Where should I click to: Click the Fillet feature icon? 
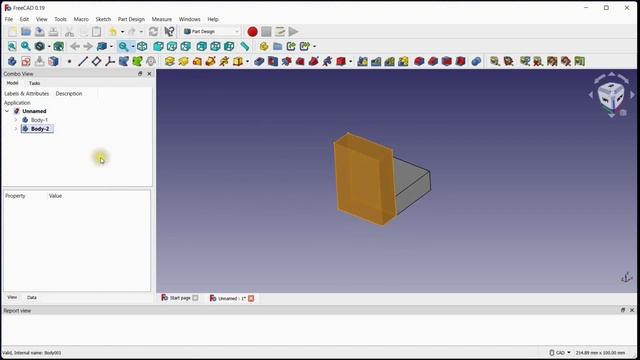pyautogui.click(x=419, y=61)
